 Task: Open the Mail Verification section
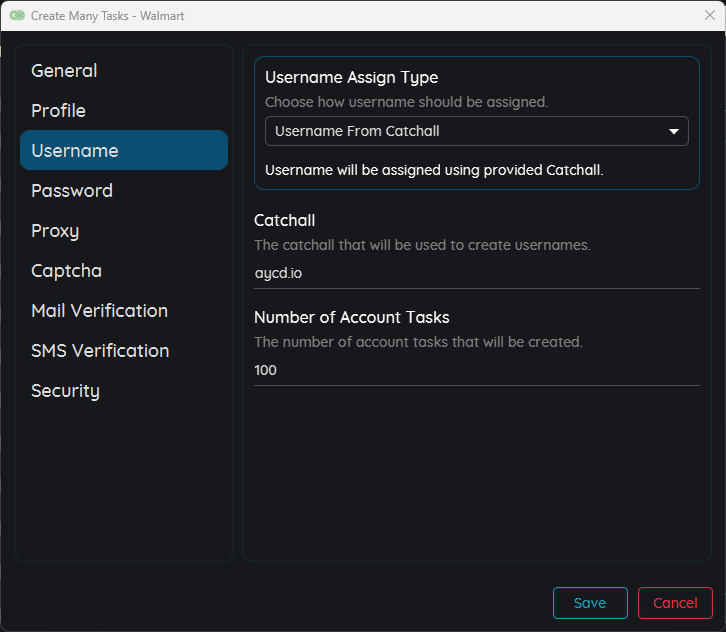click(x=99, y=311)
